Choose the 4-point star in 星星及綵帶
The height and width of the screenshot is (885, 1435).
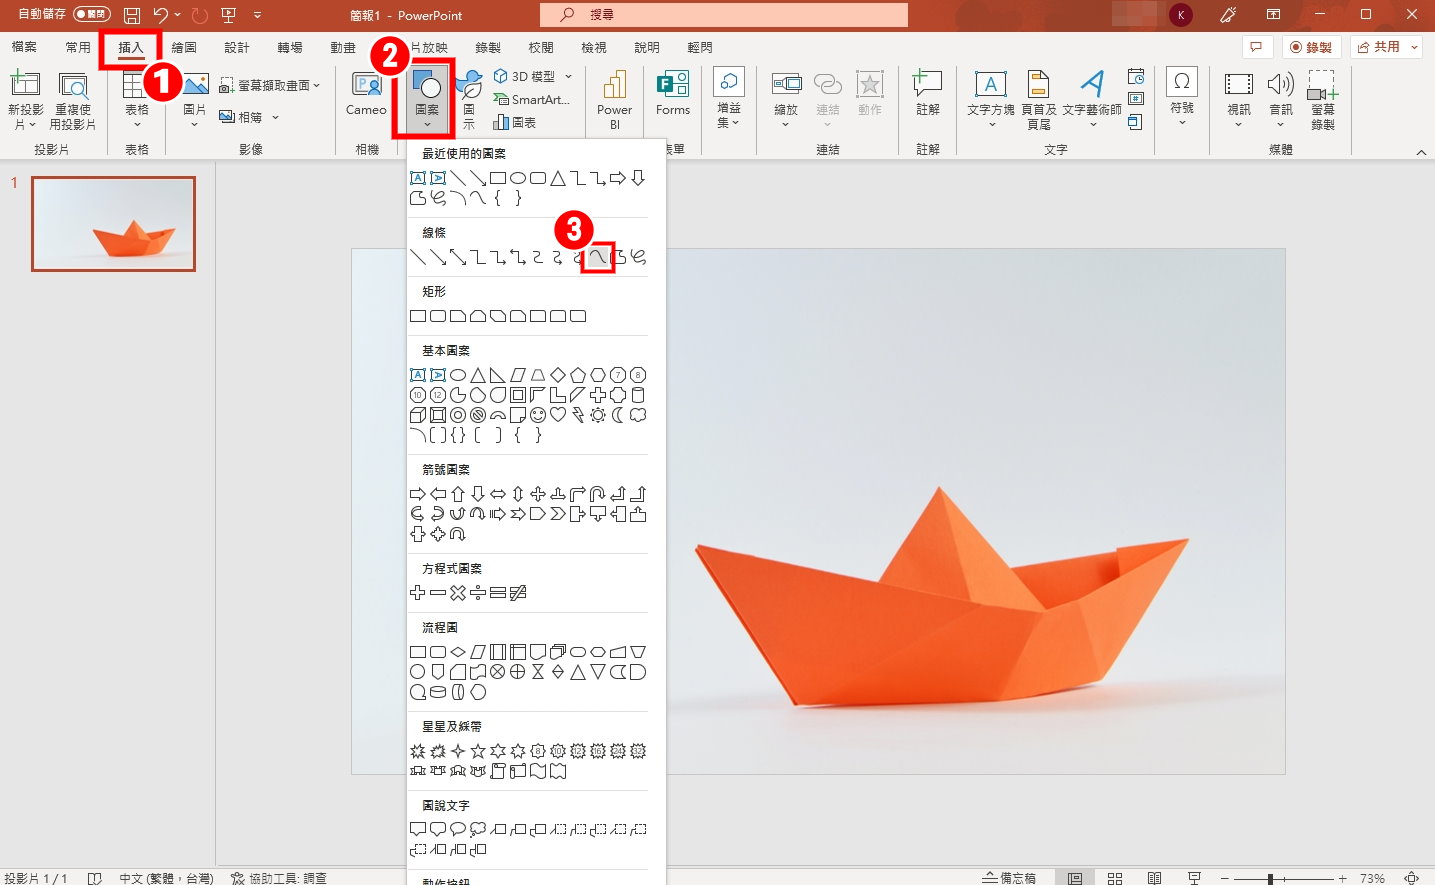[x=458, y=751]
